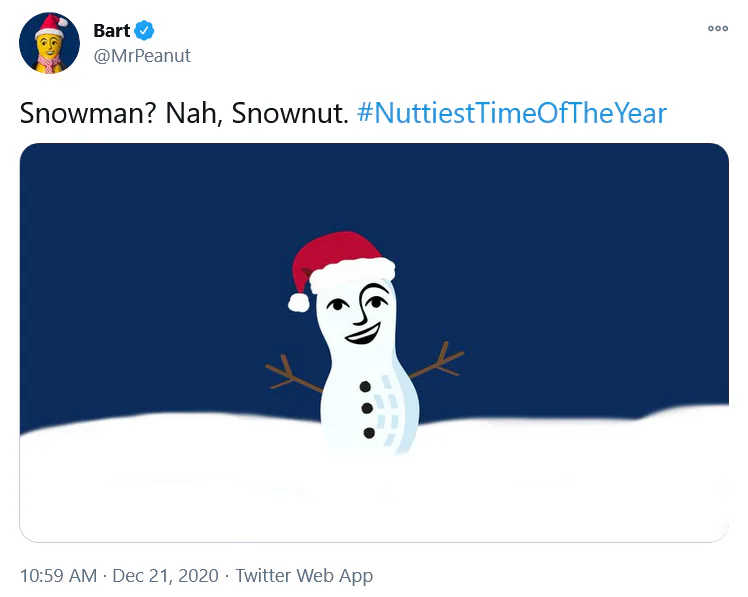This screenshot has width=748, height=597.
Task: Open the "Twitter Web App" source link
Action: click(x=304, y=576)
